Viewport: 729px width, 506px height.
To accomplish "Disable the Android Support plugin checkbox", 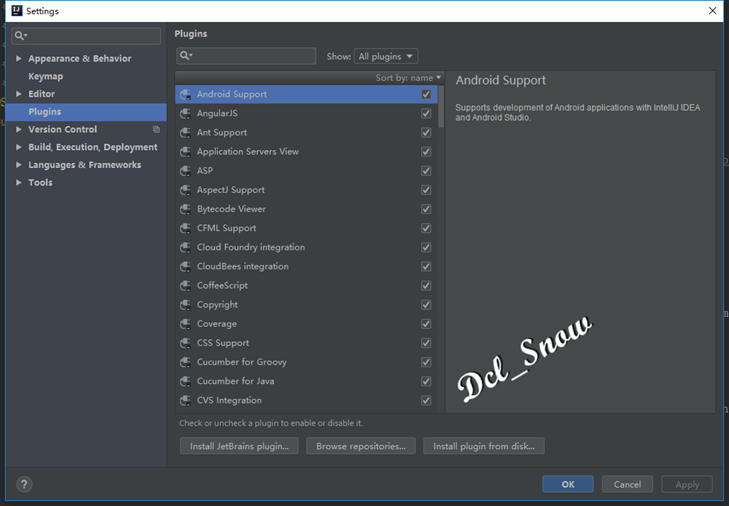I will 426,94.
